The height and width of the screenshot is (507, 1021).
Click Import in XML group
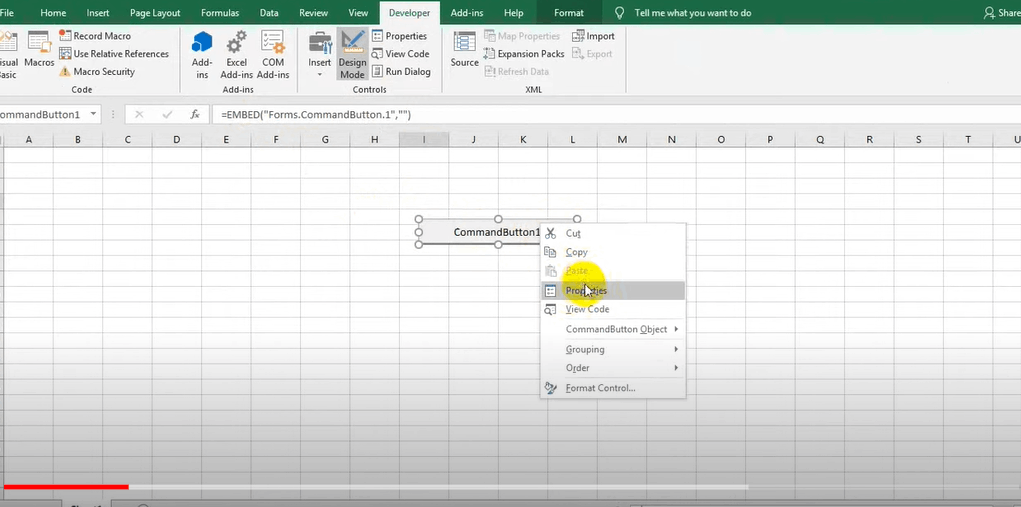point(593,36)
